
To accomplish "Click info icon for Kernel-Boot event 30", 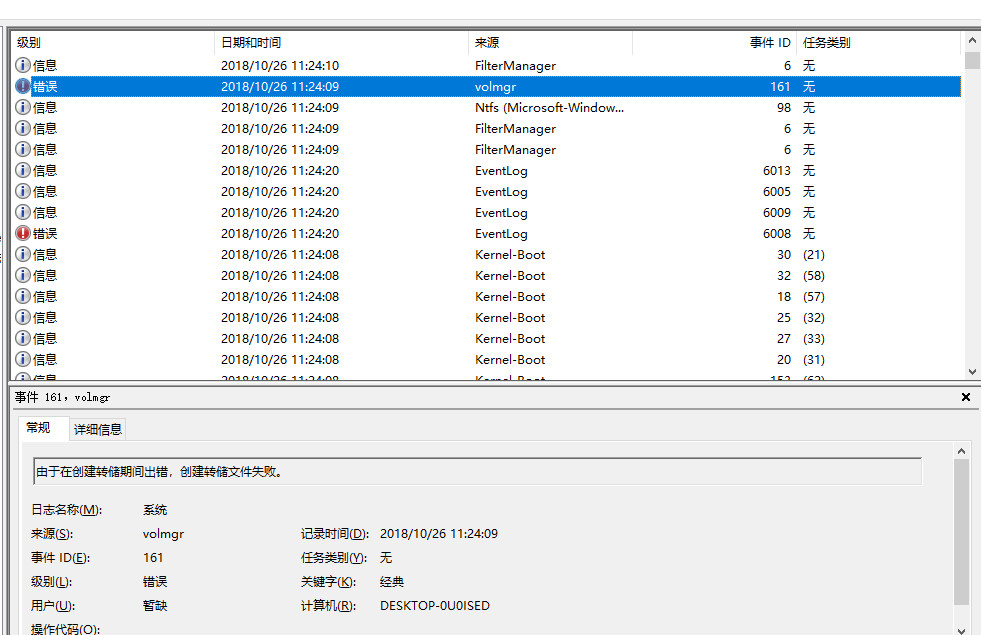I will click(x=23, y=255).
